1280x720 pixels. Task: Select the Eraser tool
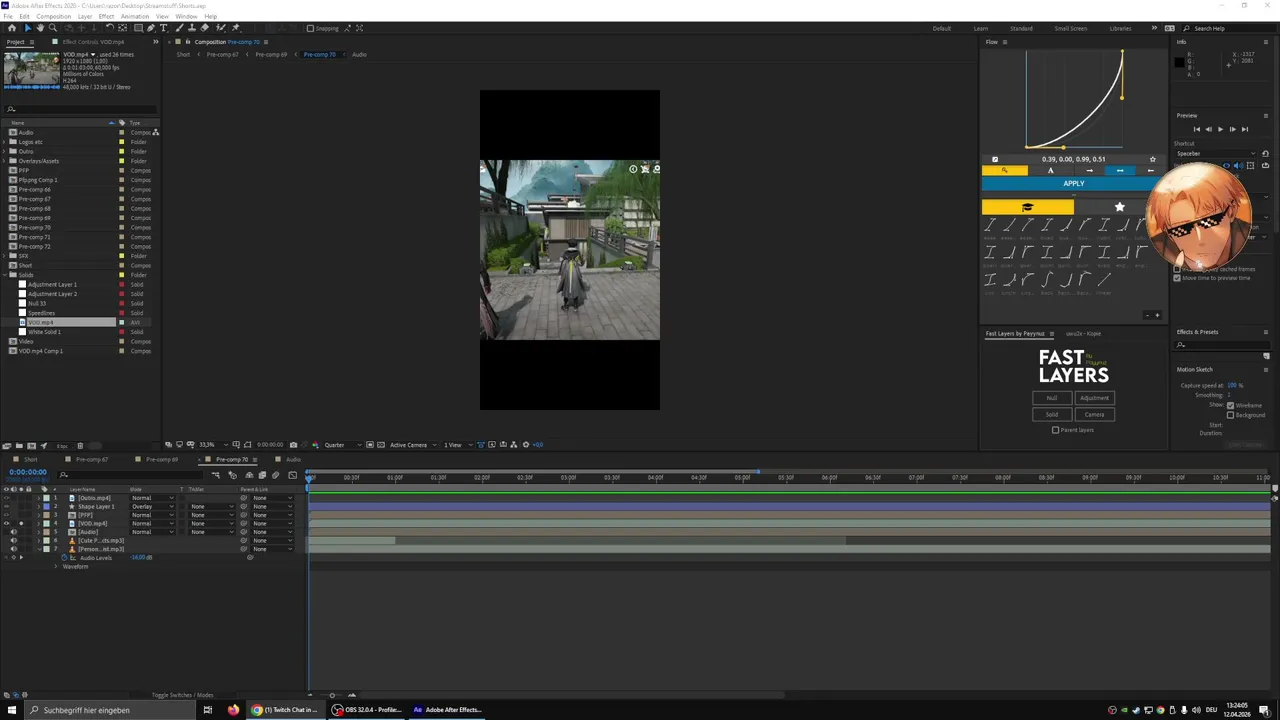(x=204, y=28)
